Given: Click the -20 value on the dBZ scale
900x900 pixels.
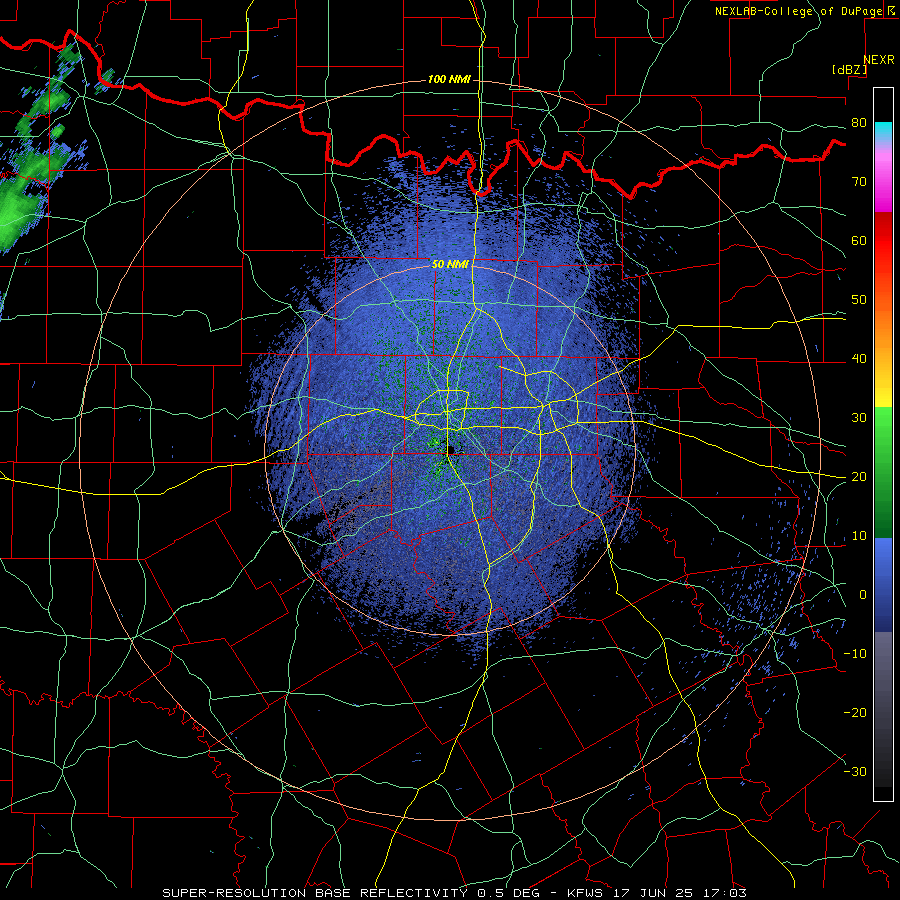Looking at the screenshot, I should tap(855, 712).
